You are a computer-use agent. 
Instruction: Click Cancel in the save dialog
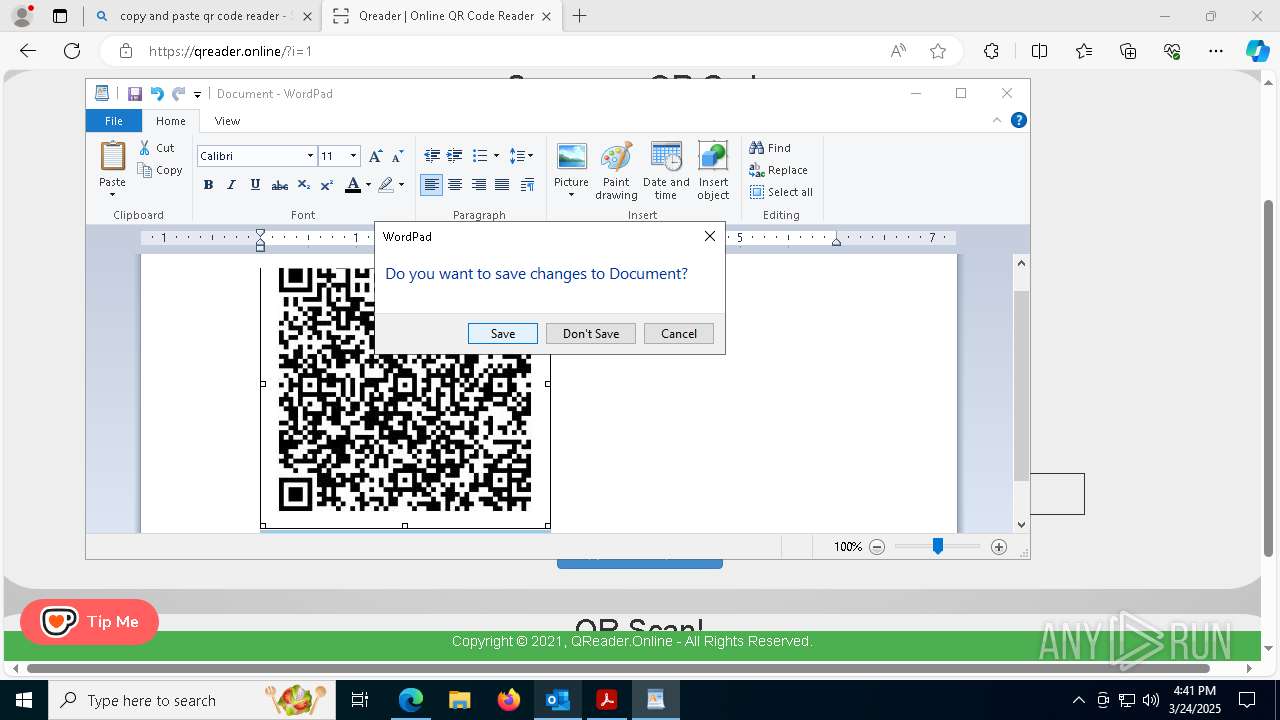pos(679,334)
